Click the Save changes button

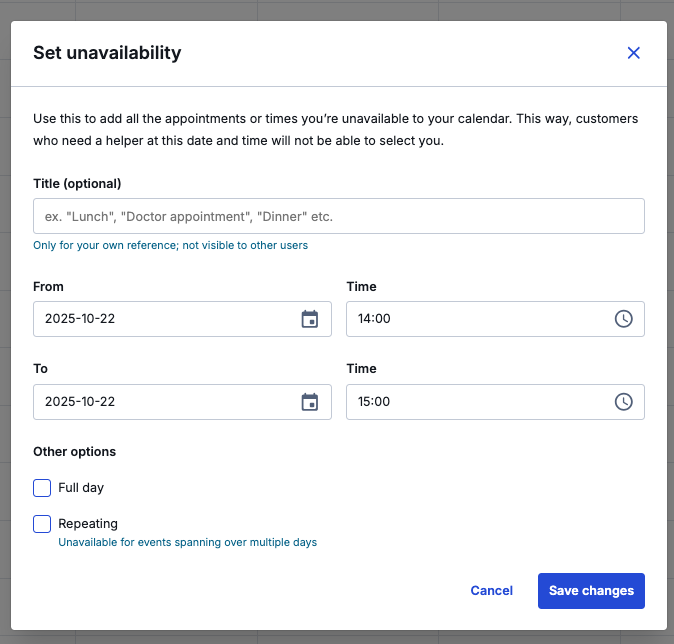tap(591, 591)
